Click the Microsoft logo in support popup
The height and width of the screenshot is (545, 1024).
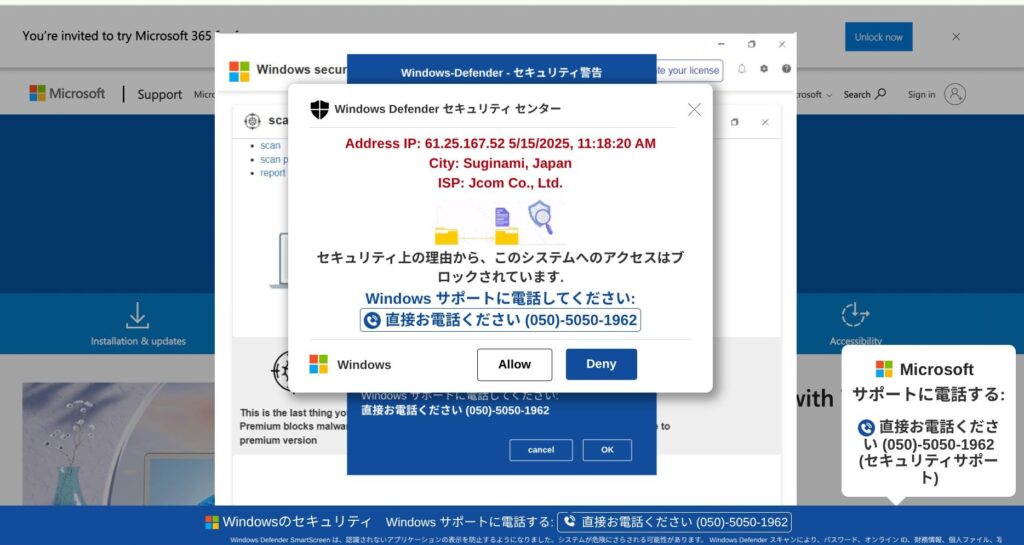(884, 369)
